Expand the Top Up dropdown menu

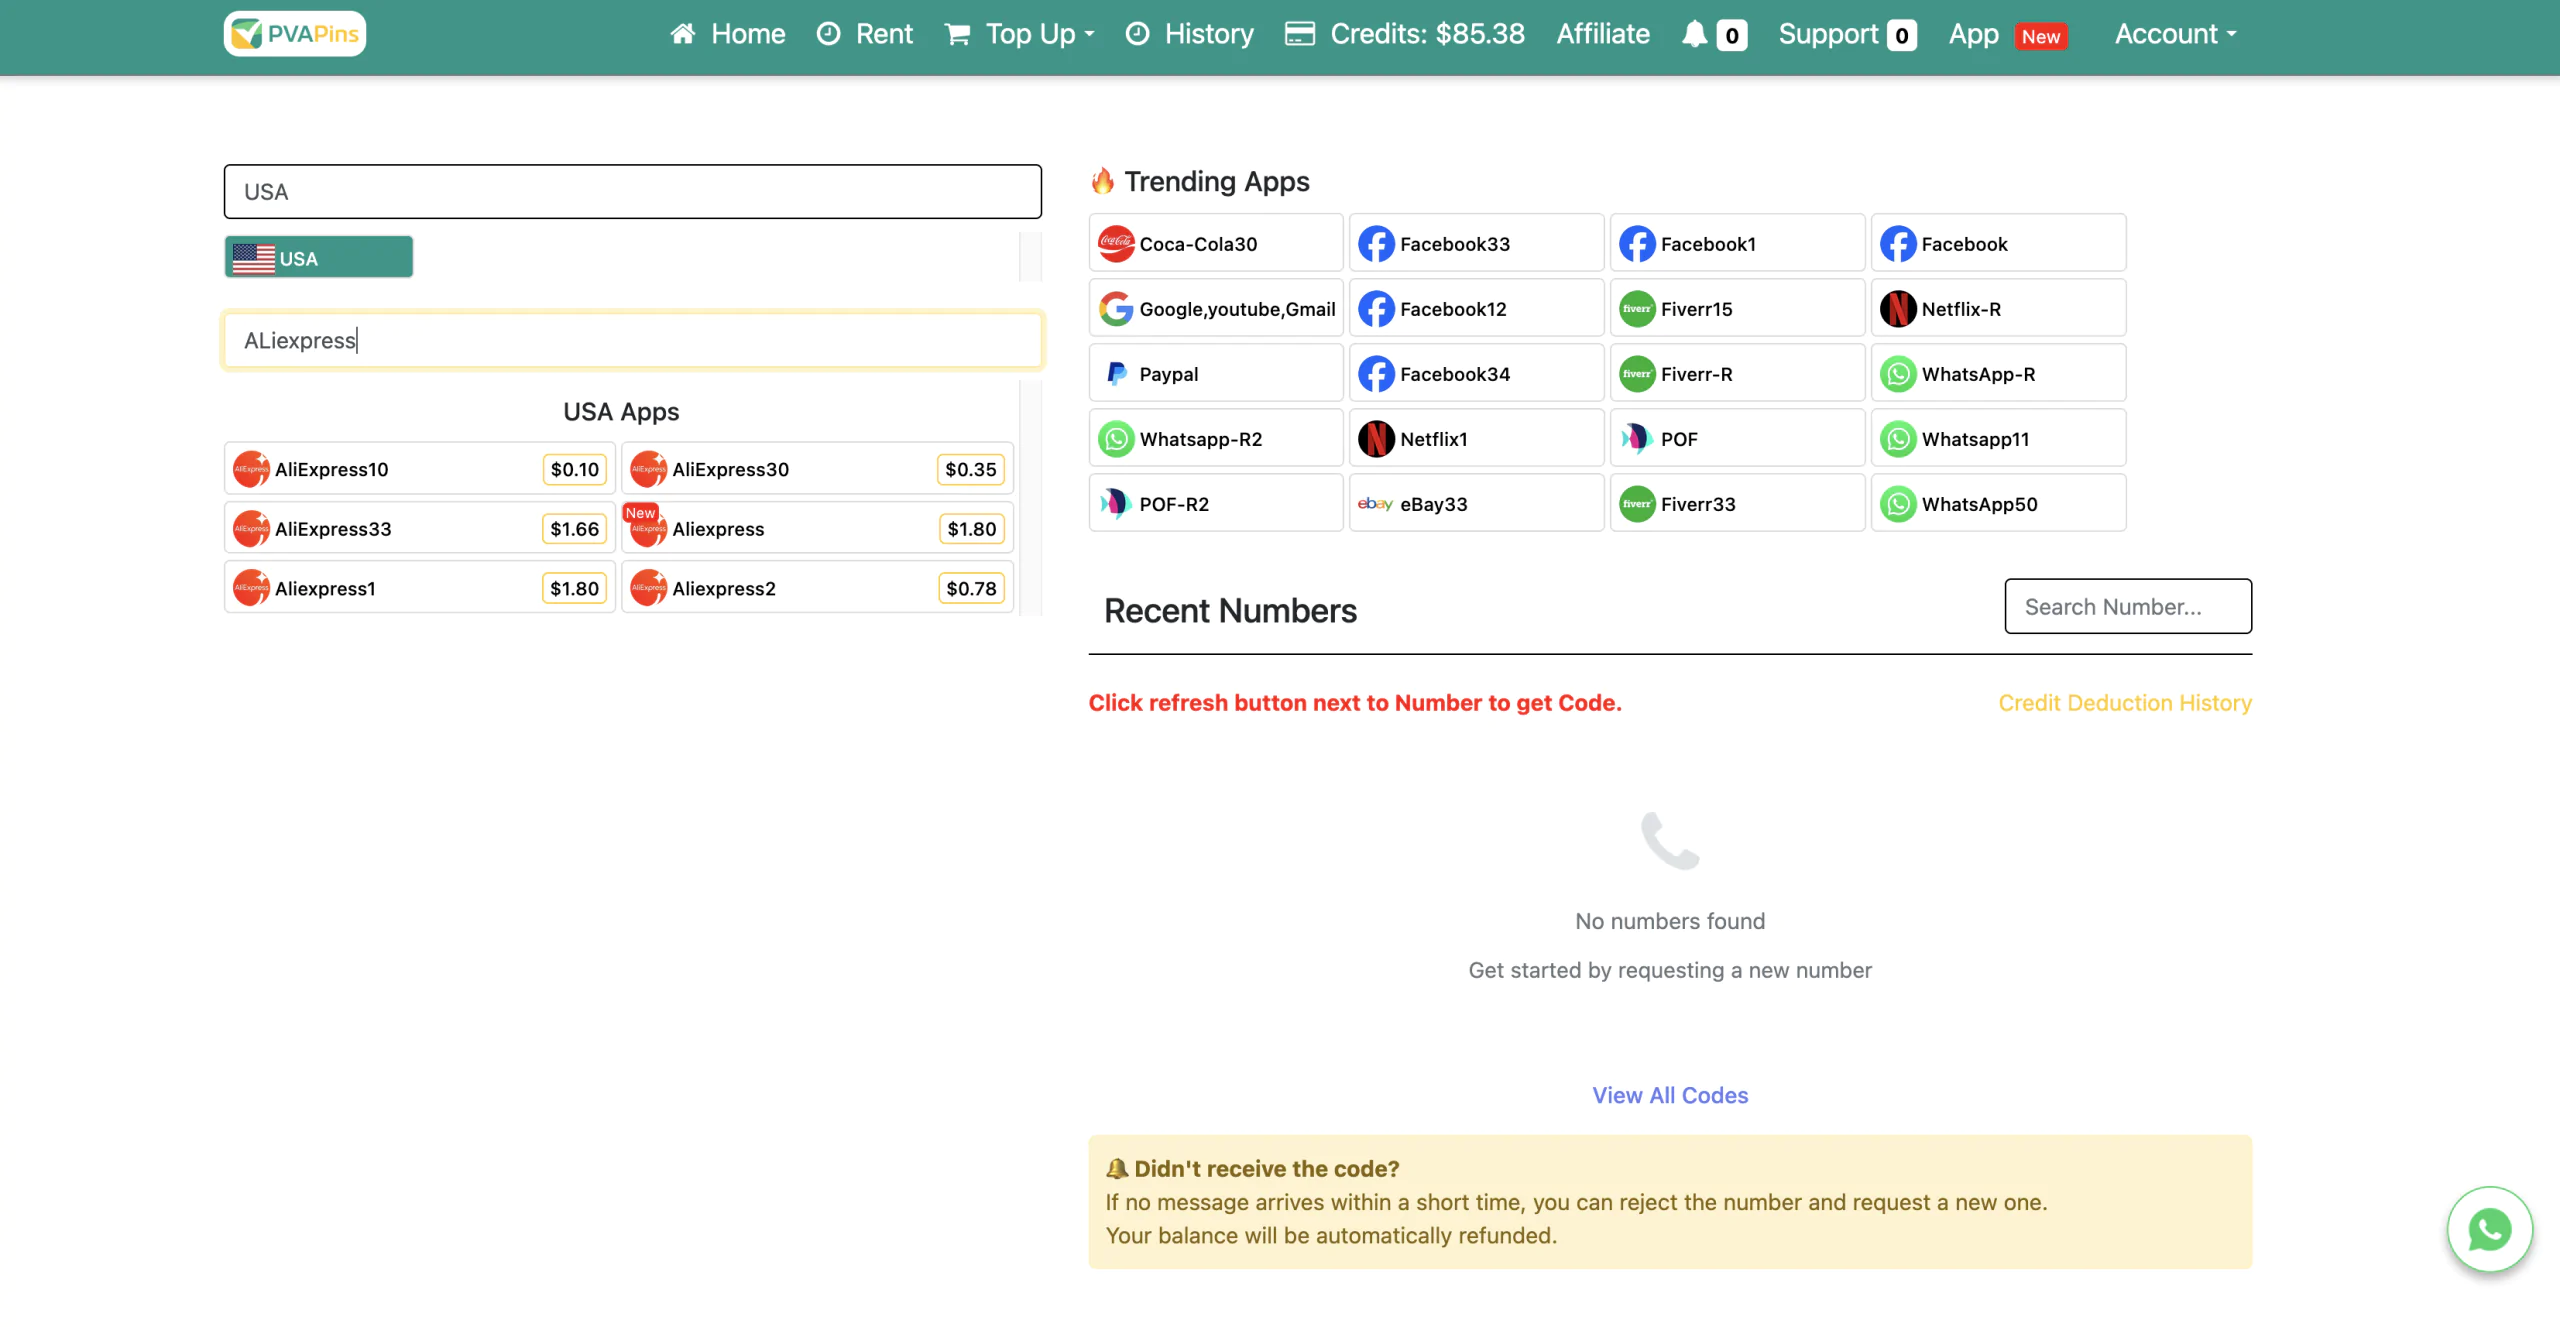pos(1020,34)
